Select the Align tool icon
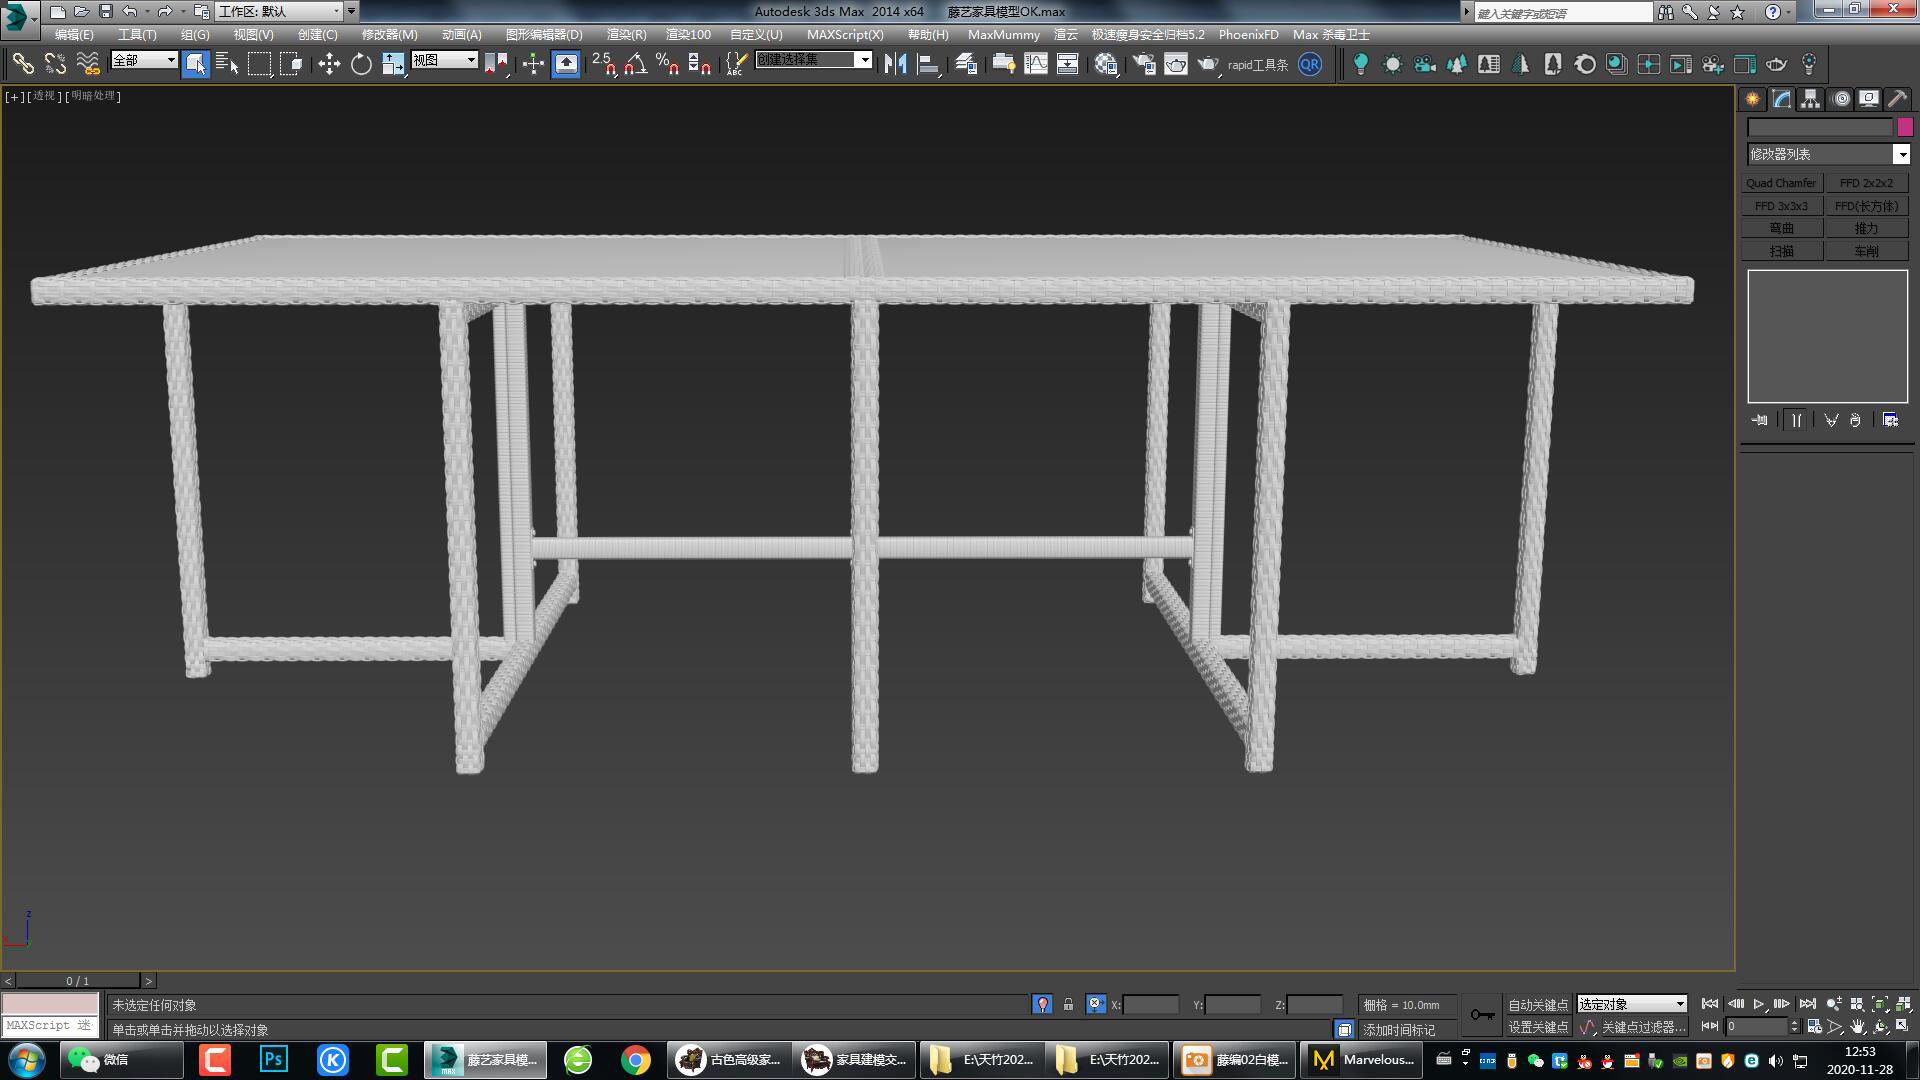The width and height of the screenshot is (1920, 1080). pyautogui.click(x=927, y=63)
